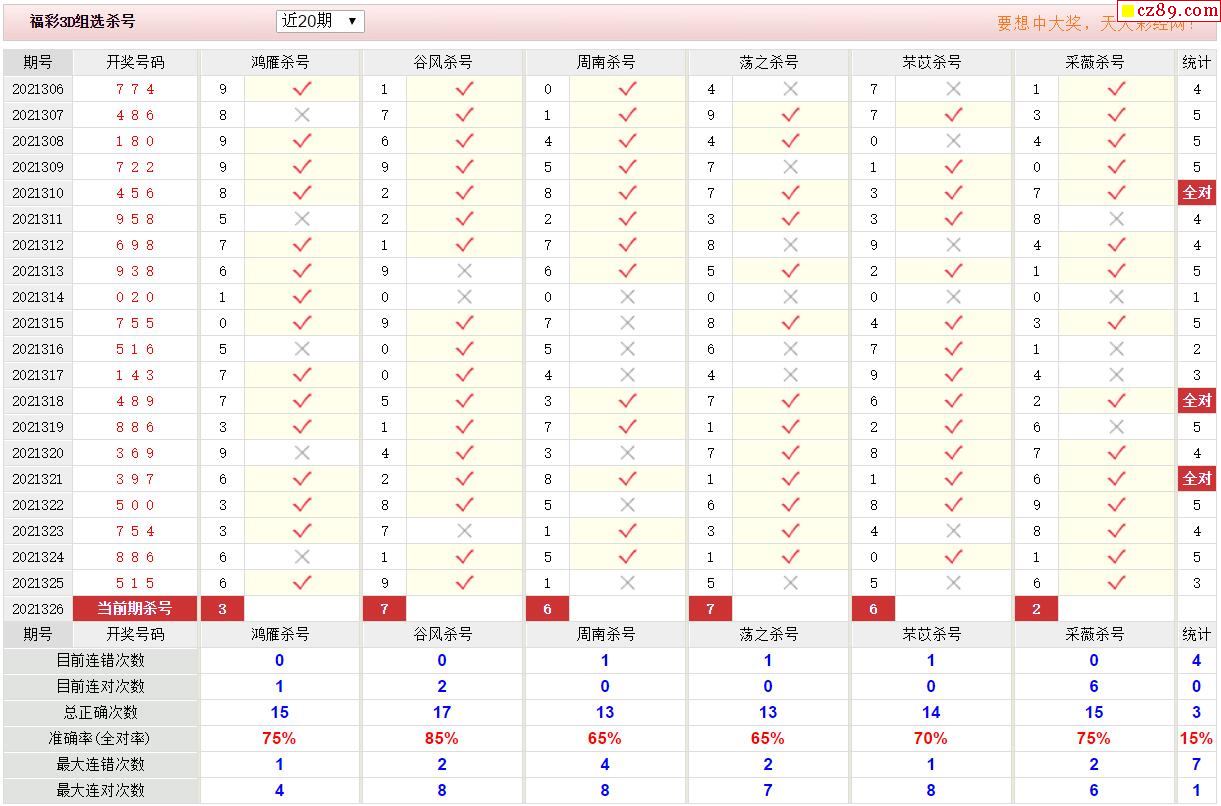Click the 85% accuracy value

[x=442, y=738]
